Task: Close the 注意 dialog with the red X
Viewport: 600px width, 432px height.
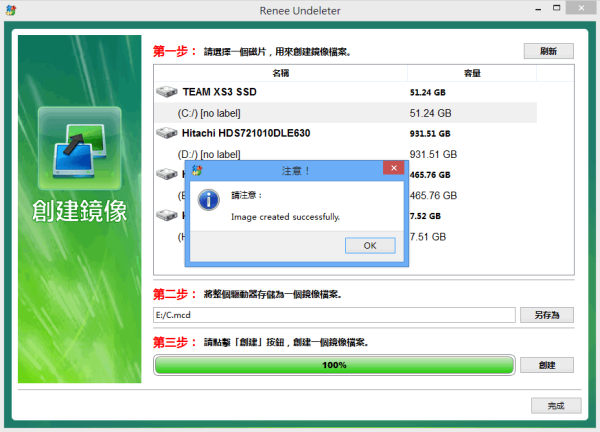Action: click(x=393, y=168)
